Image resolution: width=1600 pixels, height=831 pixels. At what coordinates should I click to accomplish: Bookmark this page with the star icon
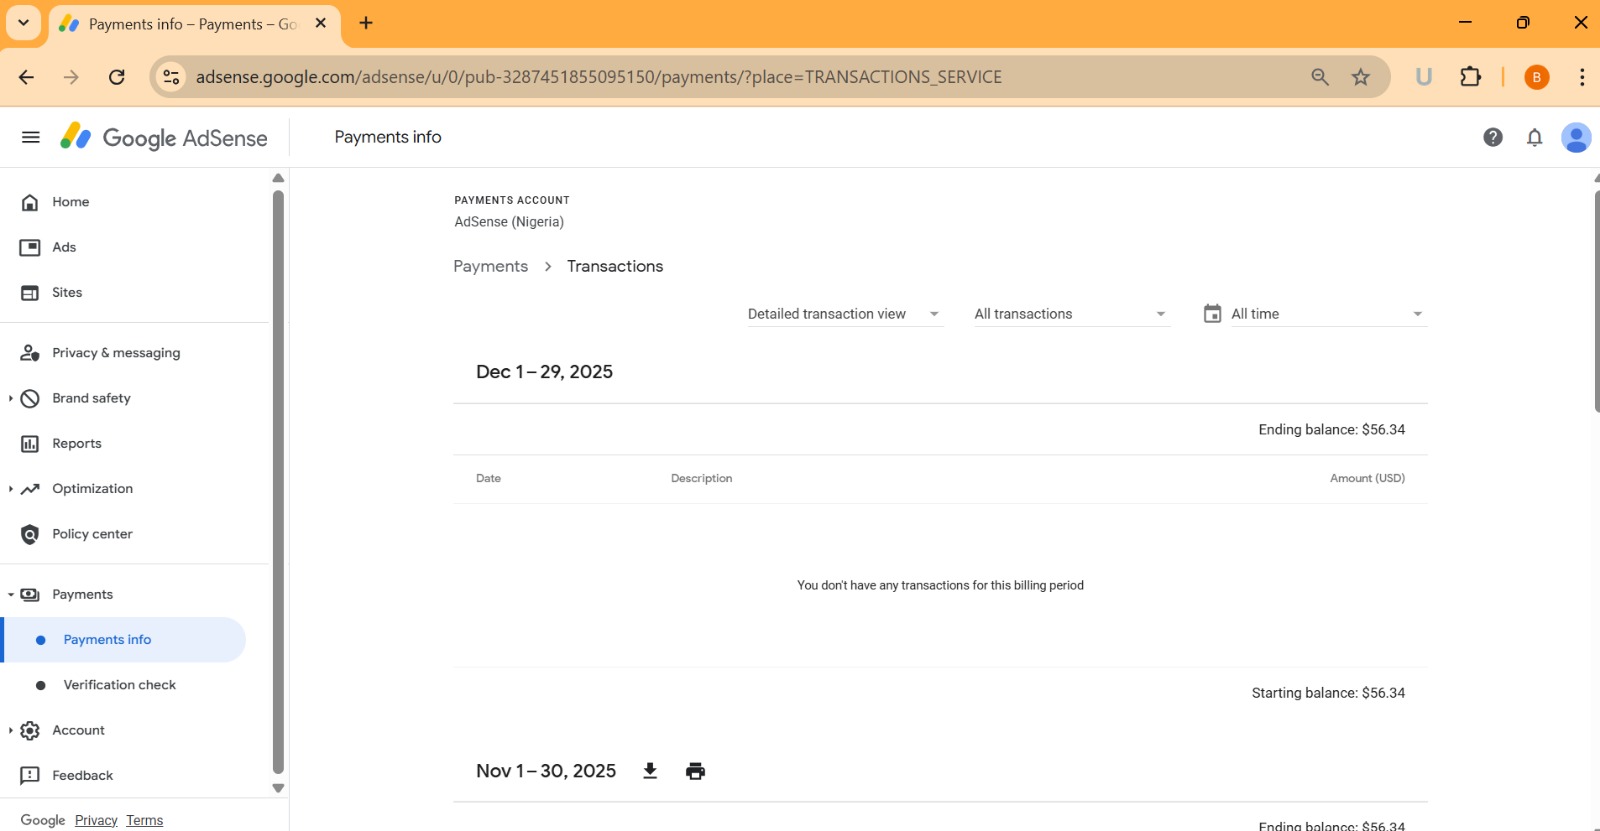click(1360, 77)
